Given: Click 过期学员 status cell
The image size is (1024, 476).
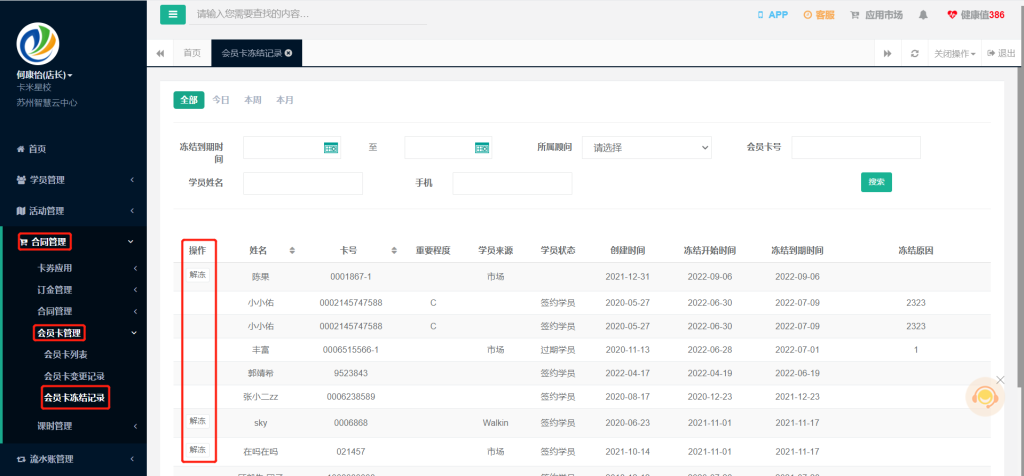Looking at the screenshot, I should 558,350.
